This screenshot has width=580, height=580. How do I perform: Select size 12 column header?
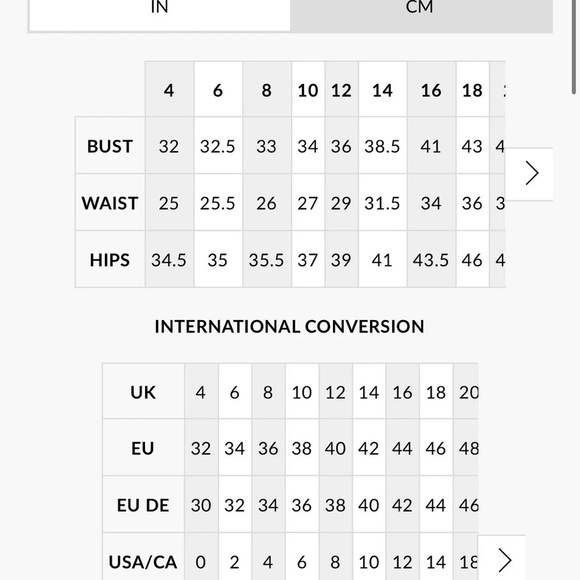[x=341, y=89]
